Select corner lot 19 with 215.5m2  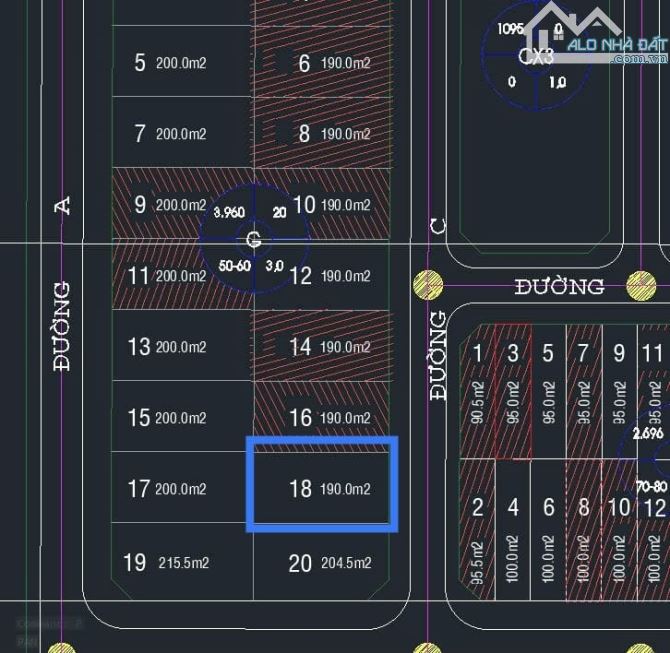click(x=166, y=562)
